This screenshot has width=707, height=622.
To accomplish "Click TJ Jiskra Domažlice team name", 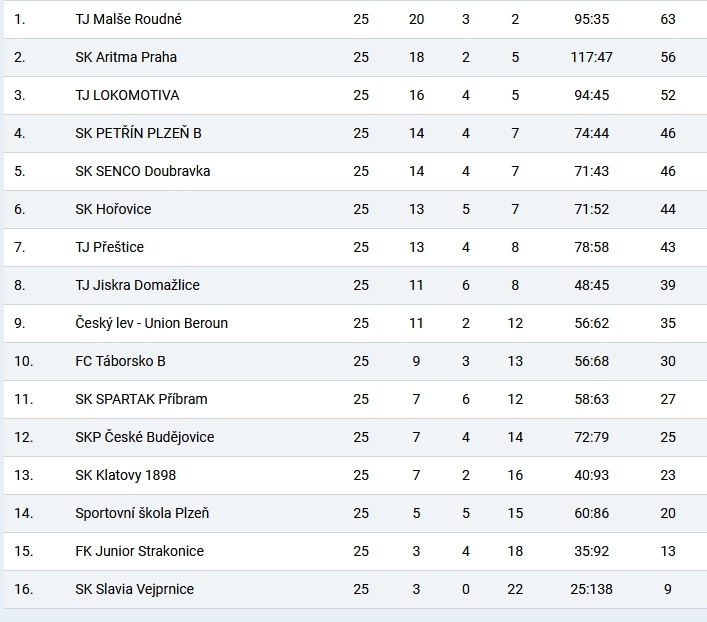I will (137, 285).
